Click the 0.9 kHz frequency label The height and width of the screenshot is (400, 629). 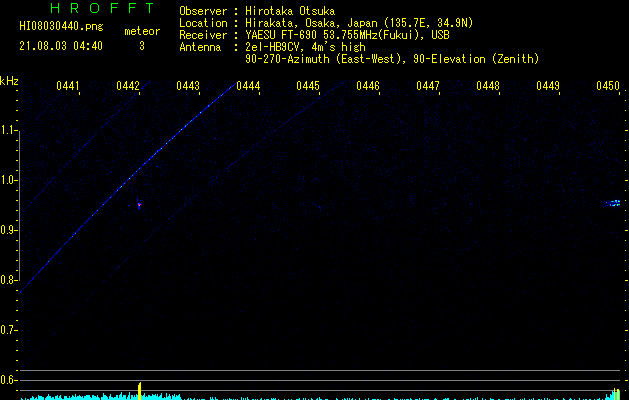coord(8,230)
